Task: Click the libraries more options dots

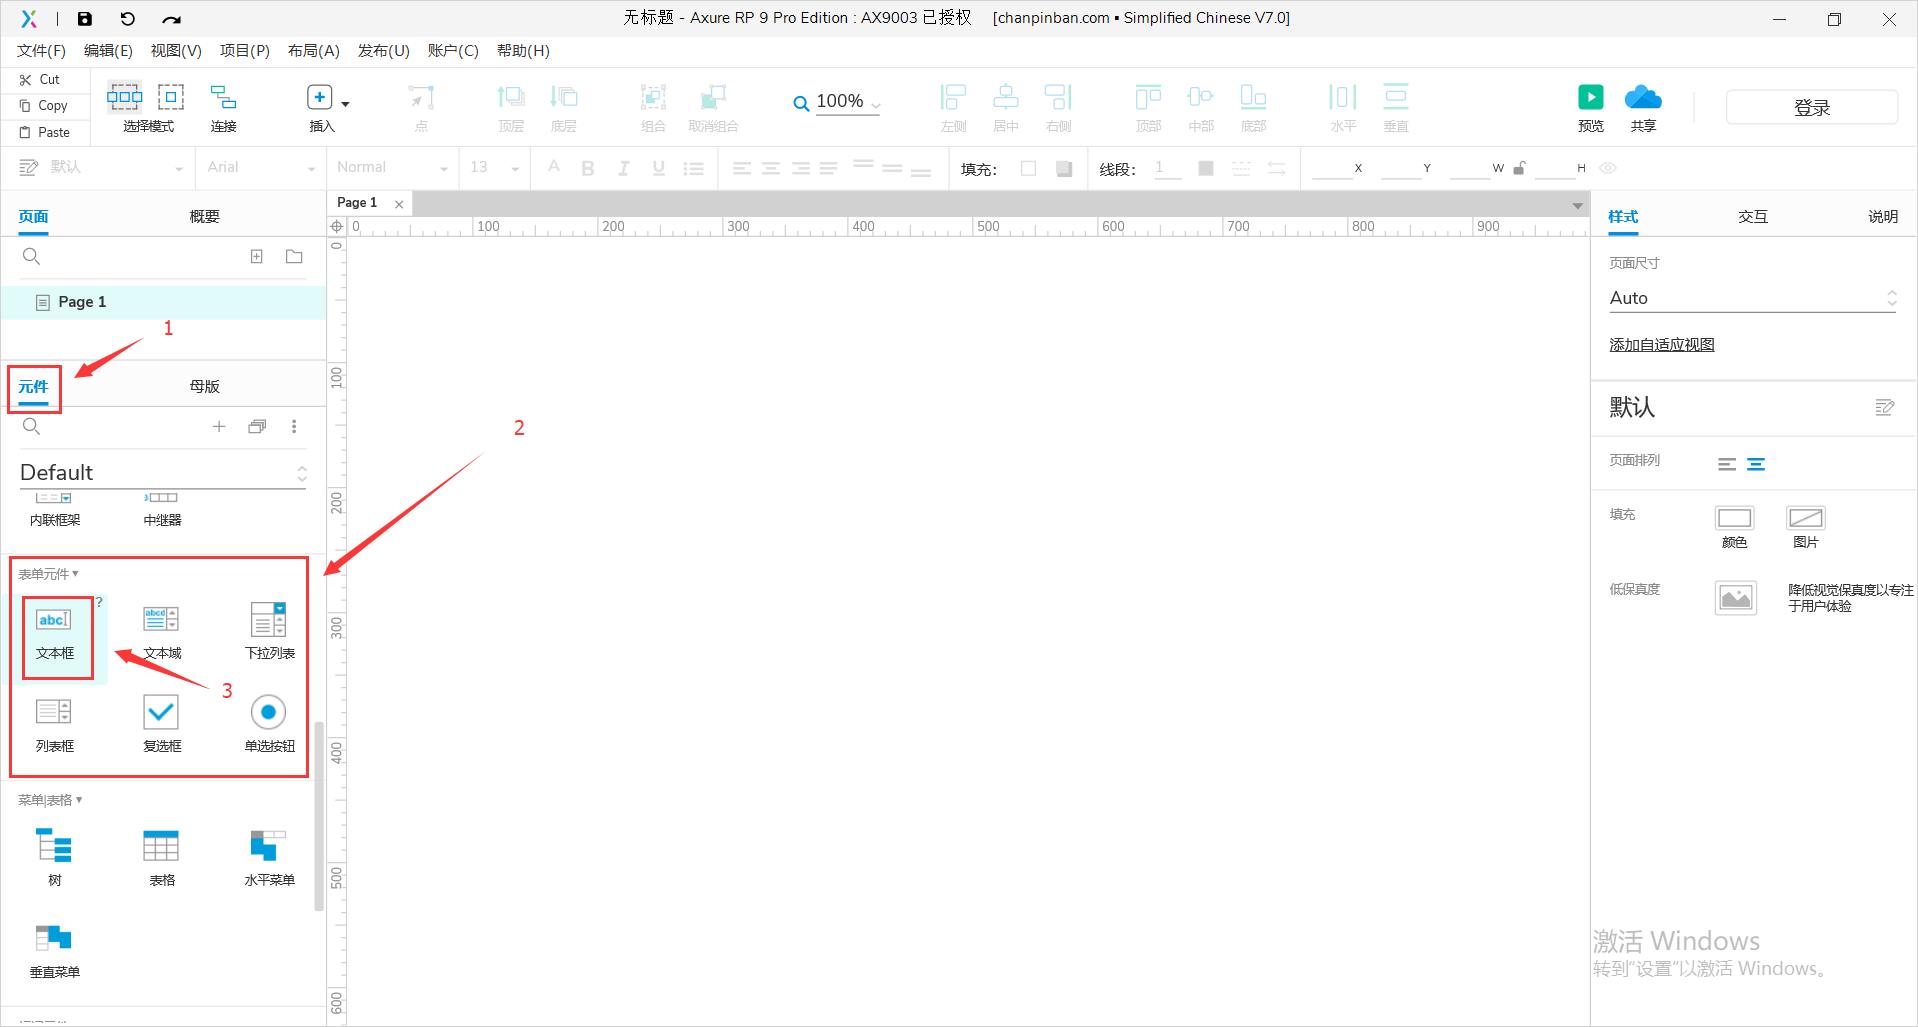Action: (294, 427)
